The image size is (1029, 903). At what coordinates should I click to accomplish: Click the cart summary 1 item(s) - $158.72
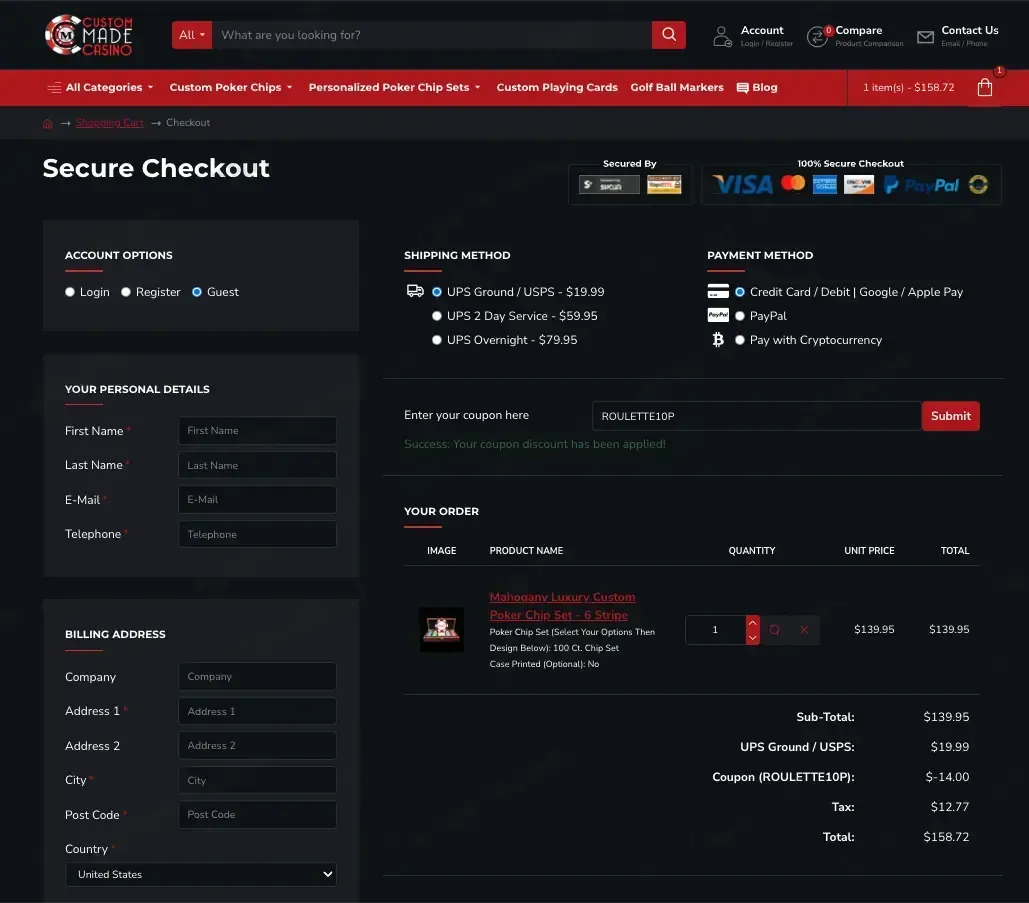(x=908, y=87)
